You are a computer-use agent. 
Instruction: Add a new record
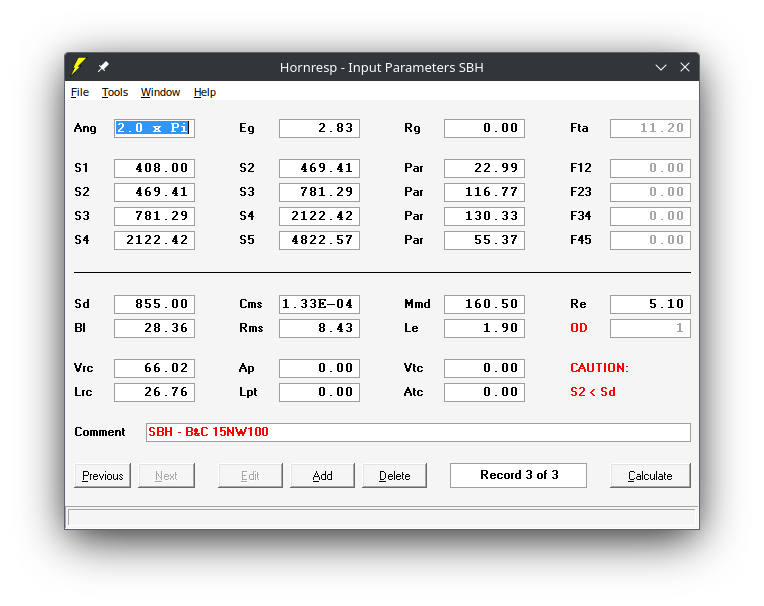click(x=323, y=475)
